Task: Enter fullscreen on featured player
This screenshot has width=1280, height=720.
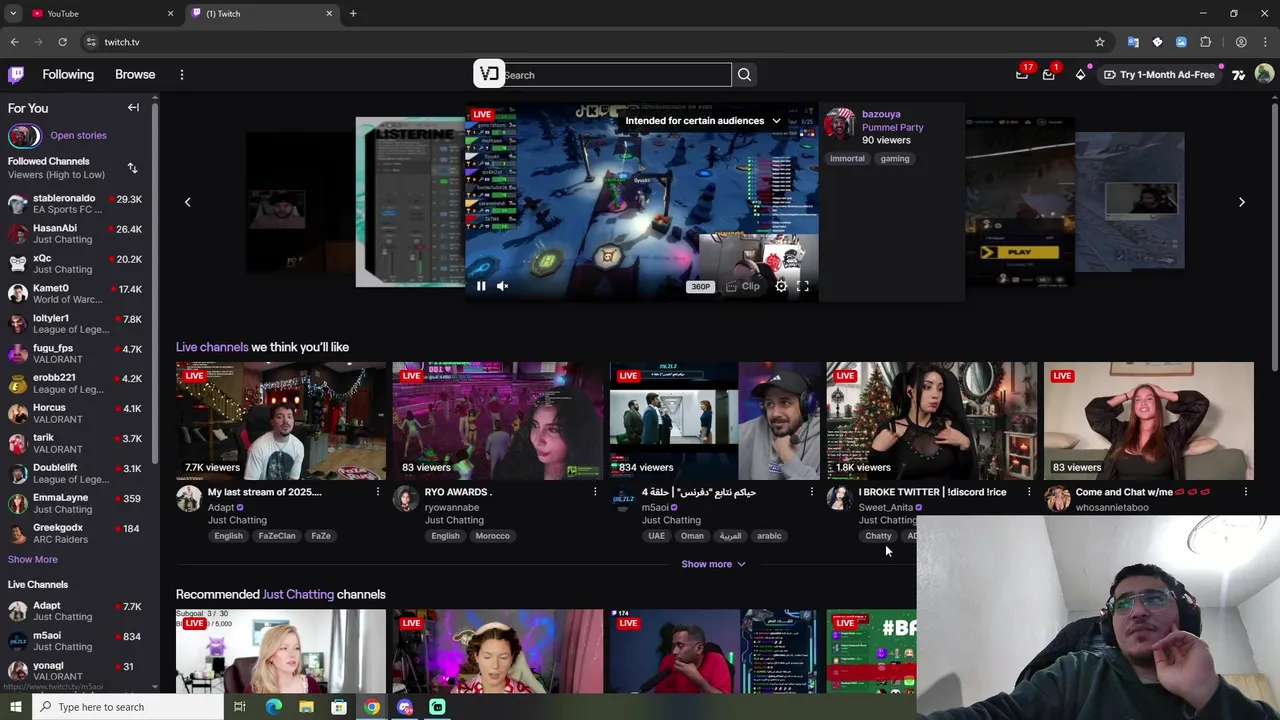Action: (x=803, y=286)
